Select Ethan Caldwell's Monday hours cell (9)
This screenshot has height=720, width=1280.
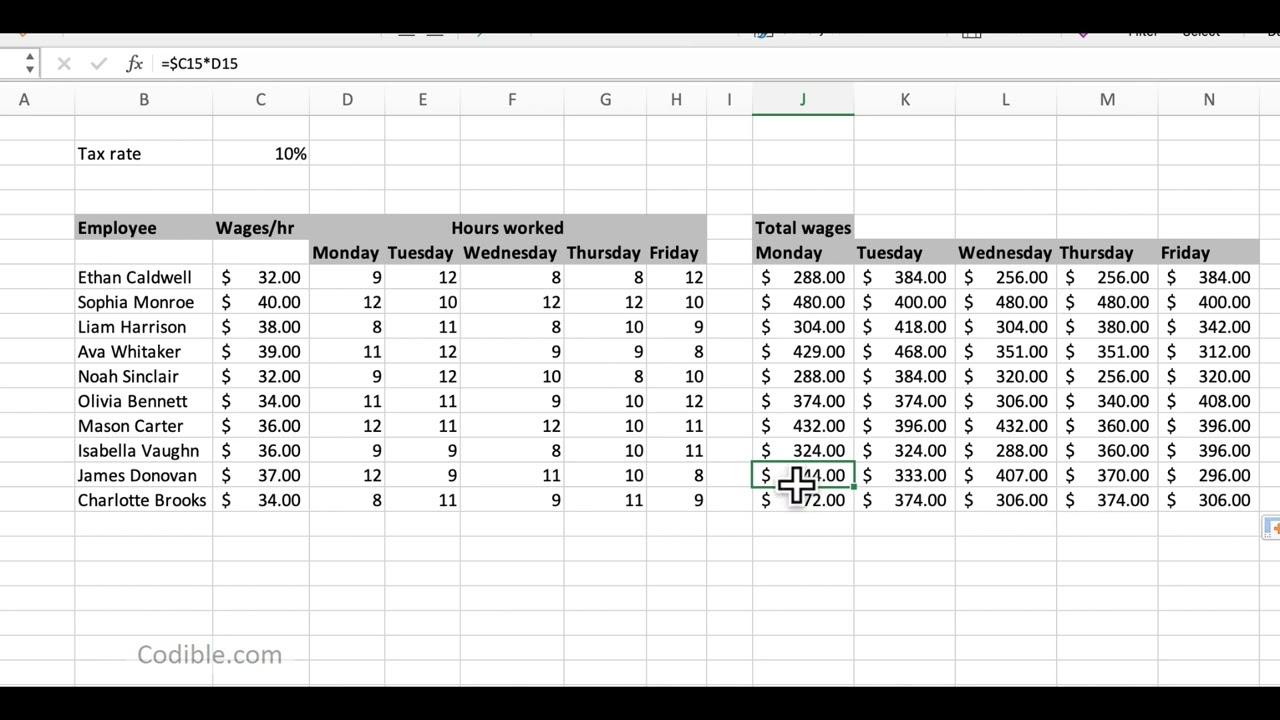point(347,278)
